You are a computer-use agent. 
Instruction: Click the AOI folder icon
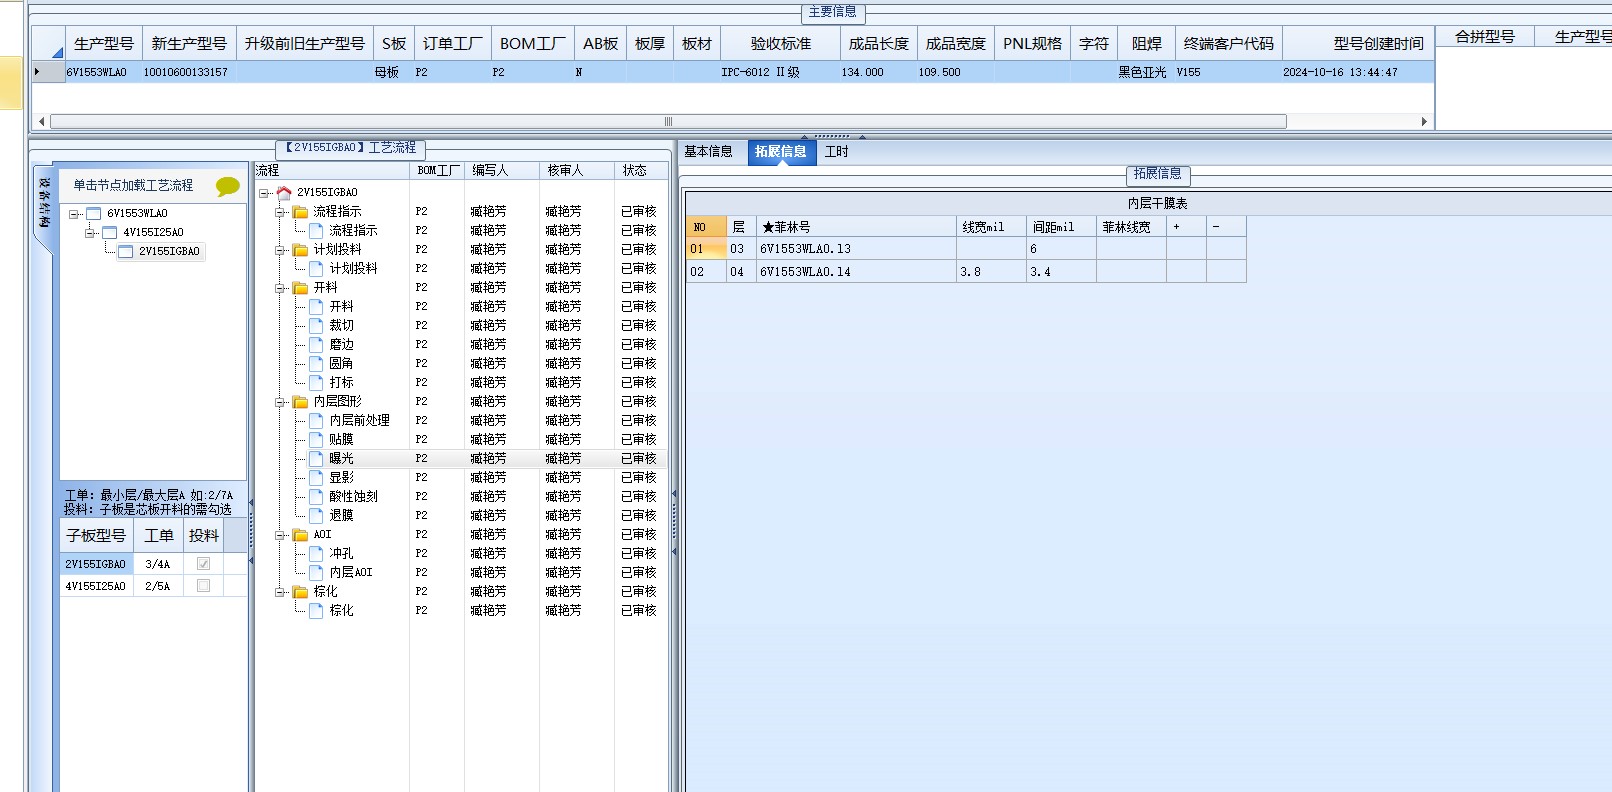point(300,534)
